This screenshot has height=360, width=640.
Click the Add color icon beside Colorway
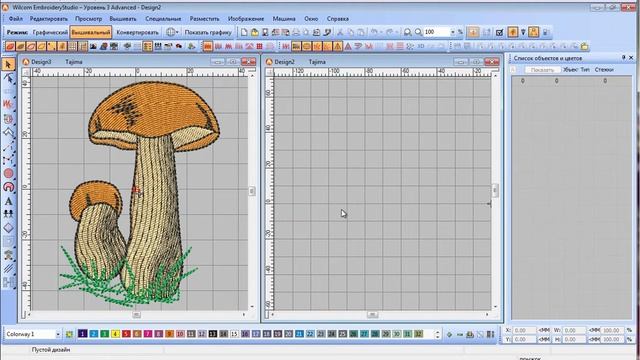[69, 334]
